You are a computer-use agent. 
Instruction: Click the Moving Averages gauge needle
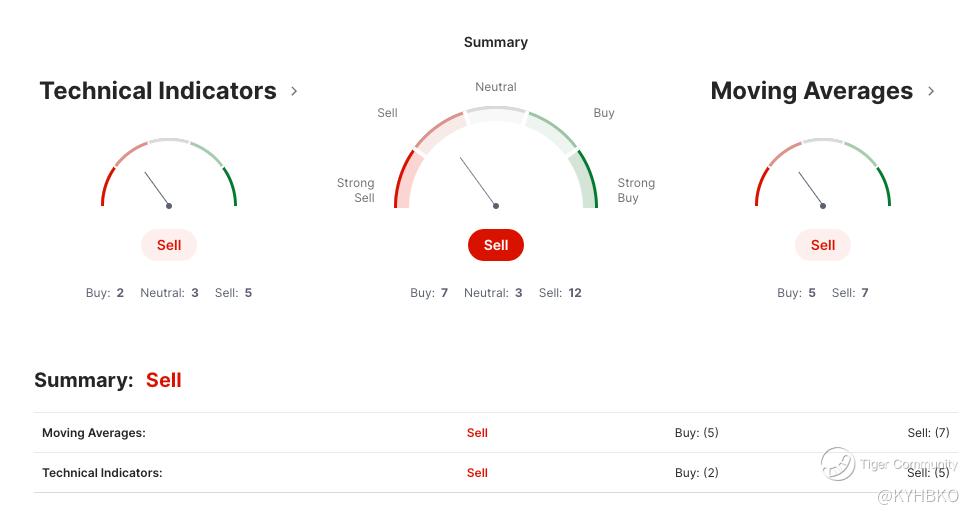click(811, 189)
